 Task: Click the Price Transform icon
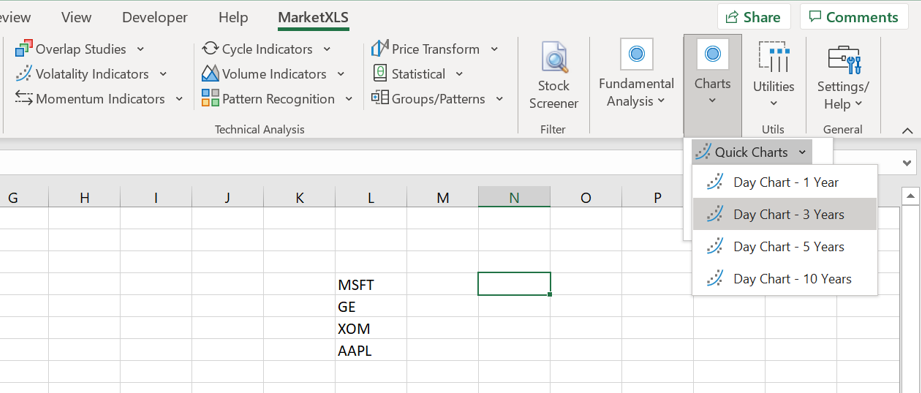pyautogui.click(x=380, y=48)
